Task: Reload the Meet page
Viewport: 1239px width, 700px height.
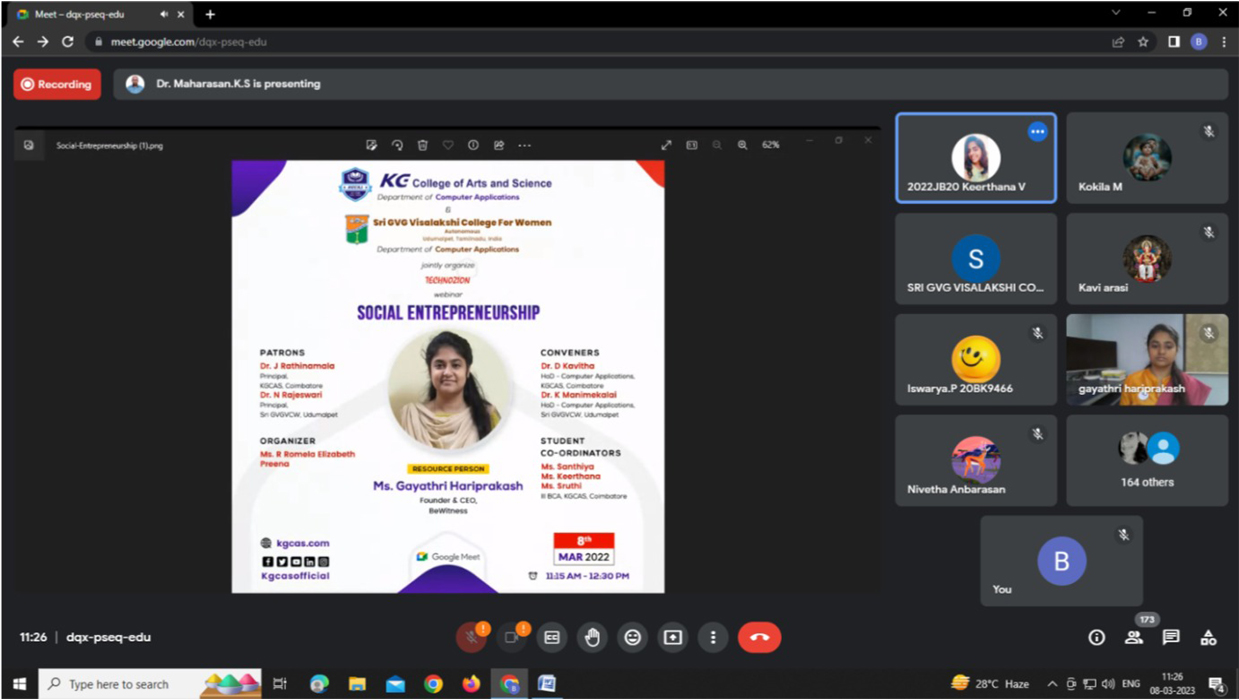Action: [68, 42]
